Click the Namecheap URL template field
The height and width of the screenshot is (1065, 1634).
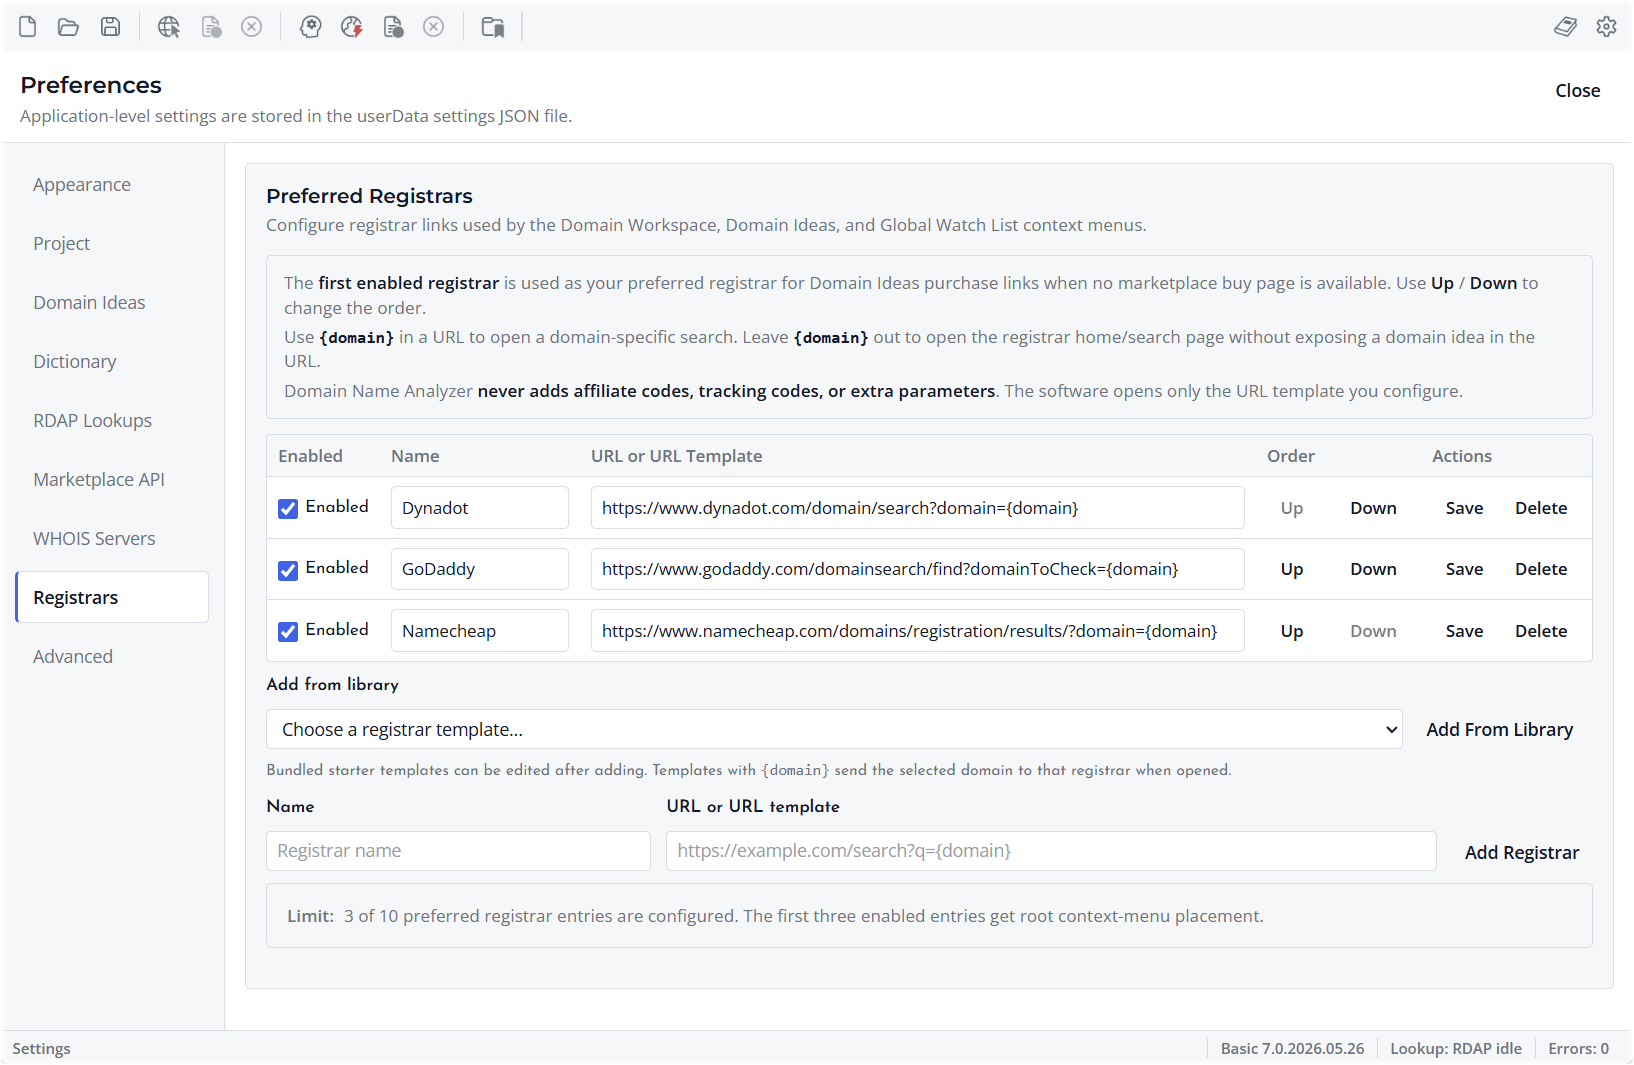(918, 631)
